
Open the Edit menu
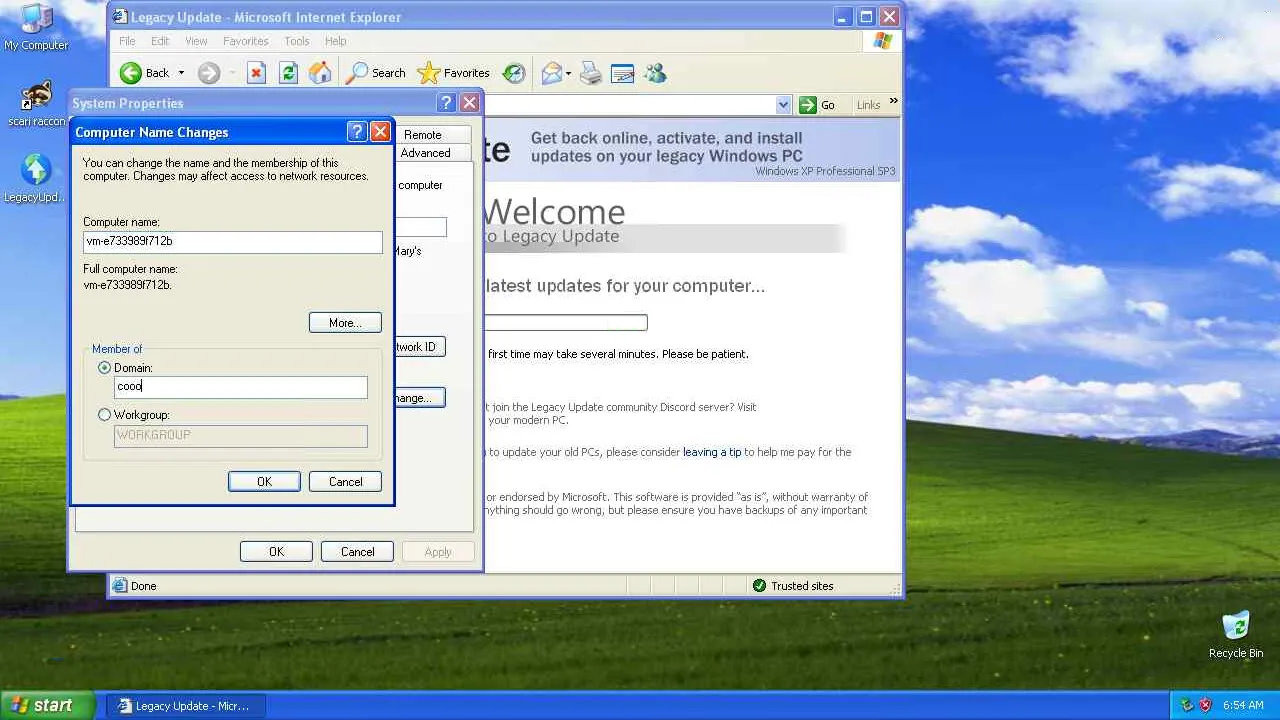(160, 41)
